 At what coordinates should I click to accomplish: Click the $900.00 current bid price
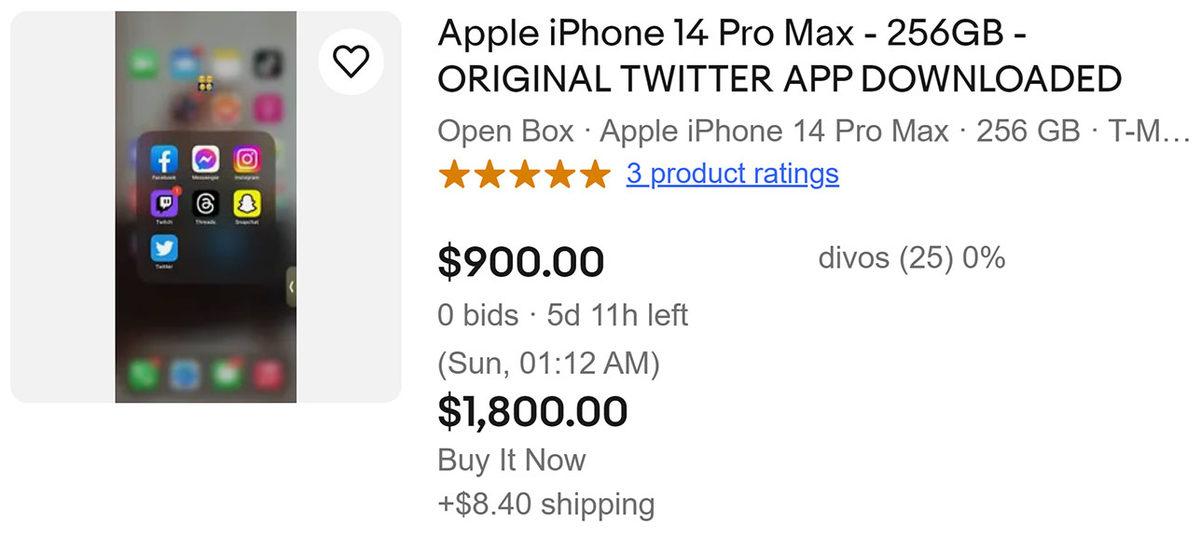521,262
